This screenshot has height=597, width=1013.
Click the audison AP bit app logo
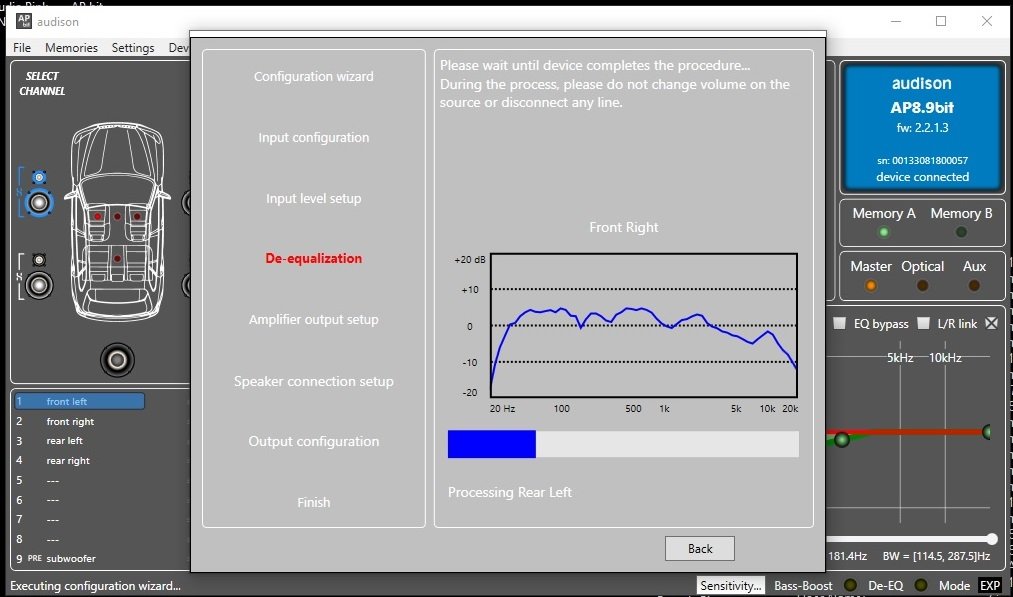[x=24, y=21]
